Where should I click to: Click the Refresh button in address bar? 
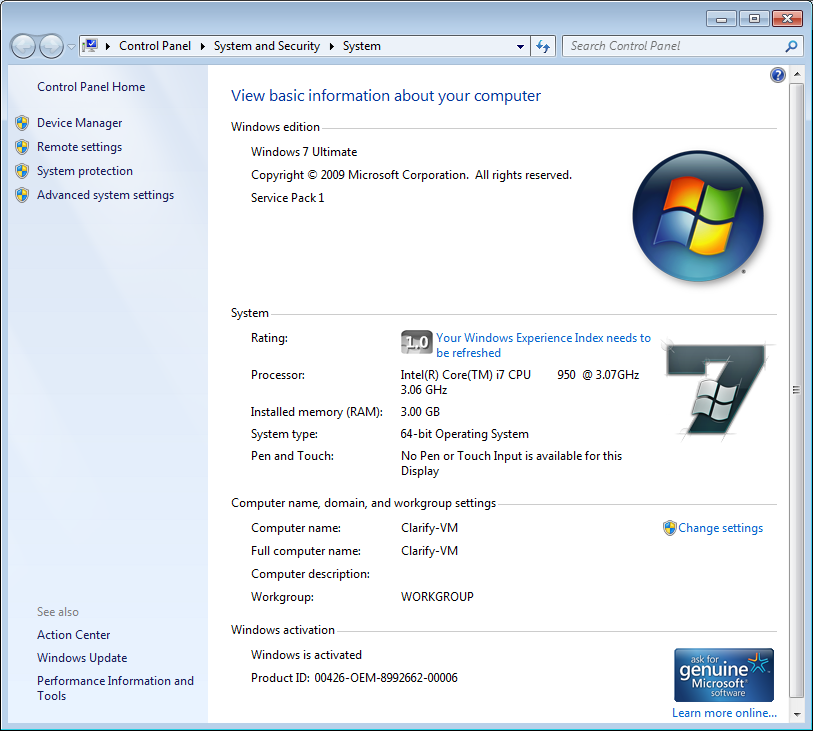coord(543,46)
